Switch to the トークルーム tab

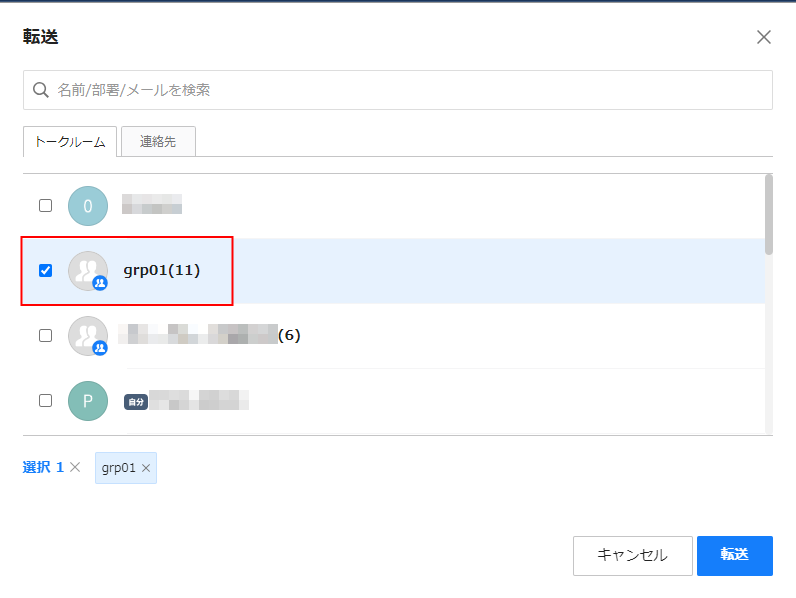(70, 142)
